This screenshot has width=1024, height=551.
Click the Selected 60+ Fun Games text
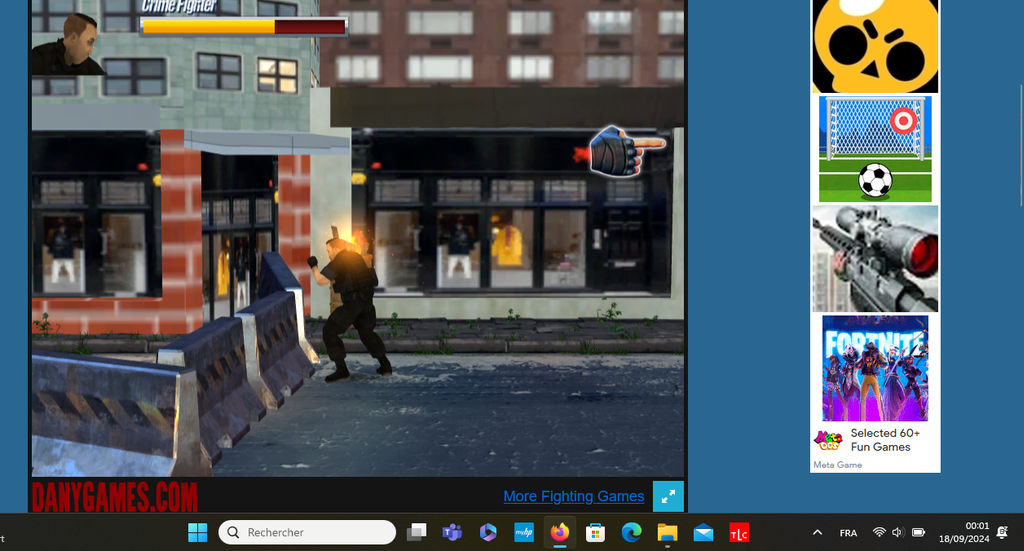[x=885, y=440]
